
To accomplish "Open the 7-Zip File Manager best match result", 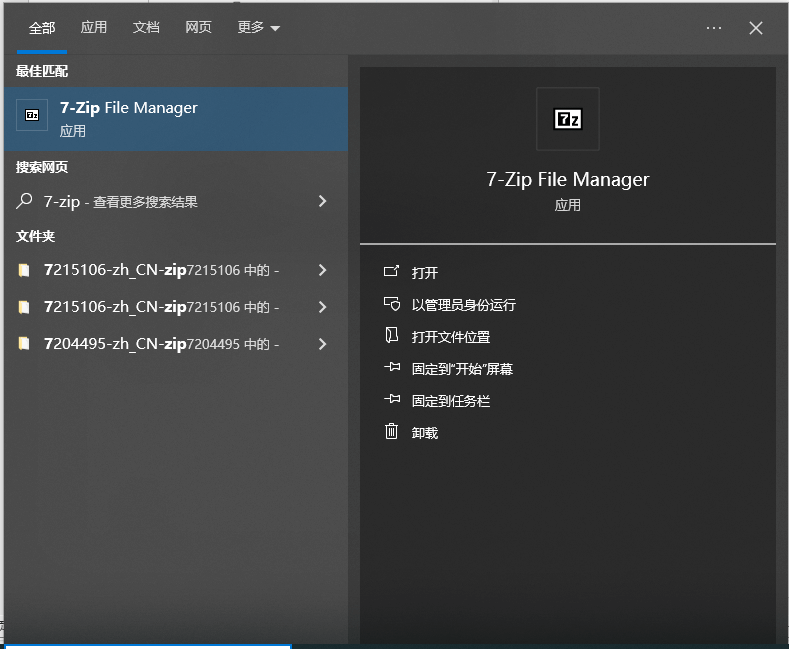I will [x=176, y=119].
